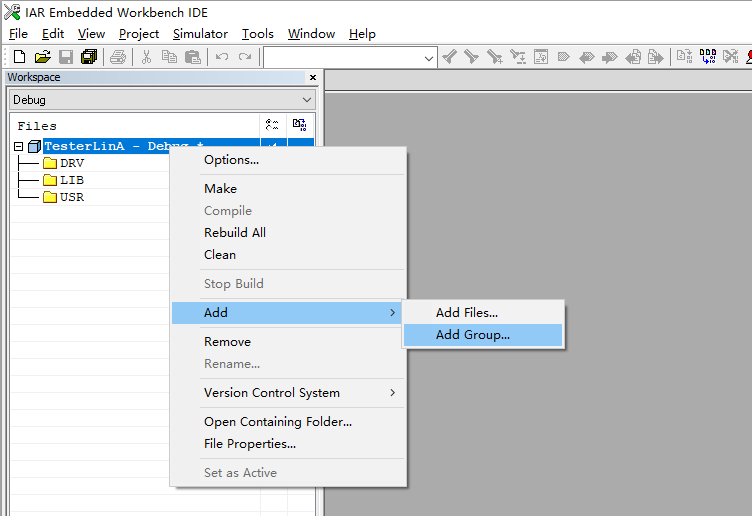Click the Replace flashlight icon with plus
Viewport: 752px width, 516px height.
click(494, 57)
